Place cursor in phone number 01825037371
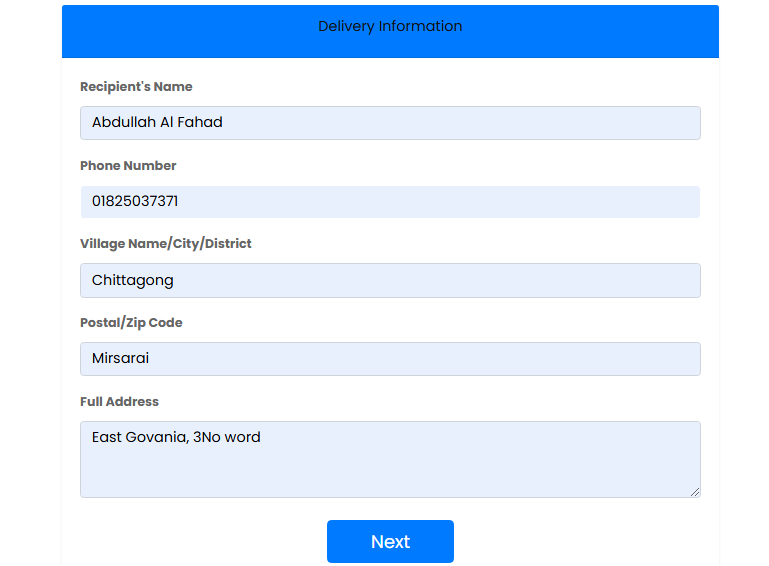The width and height of the screenshot is (769, 566). pyautogui.click(x=135, y=201)
